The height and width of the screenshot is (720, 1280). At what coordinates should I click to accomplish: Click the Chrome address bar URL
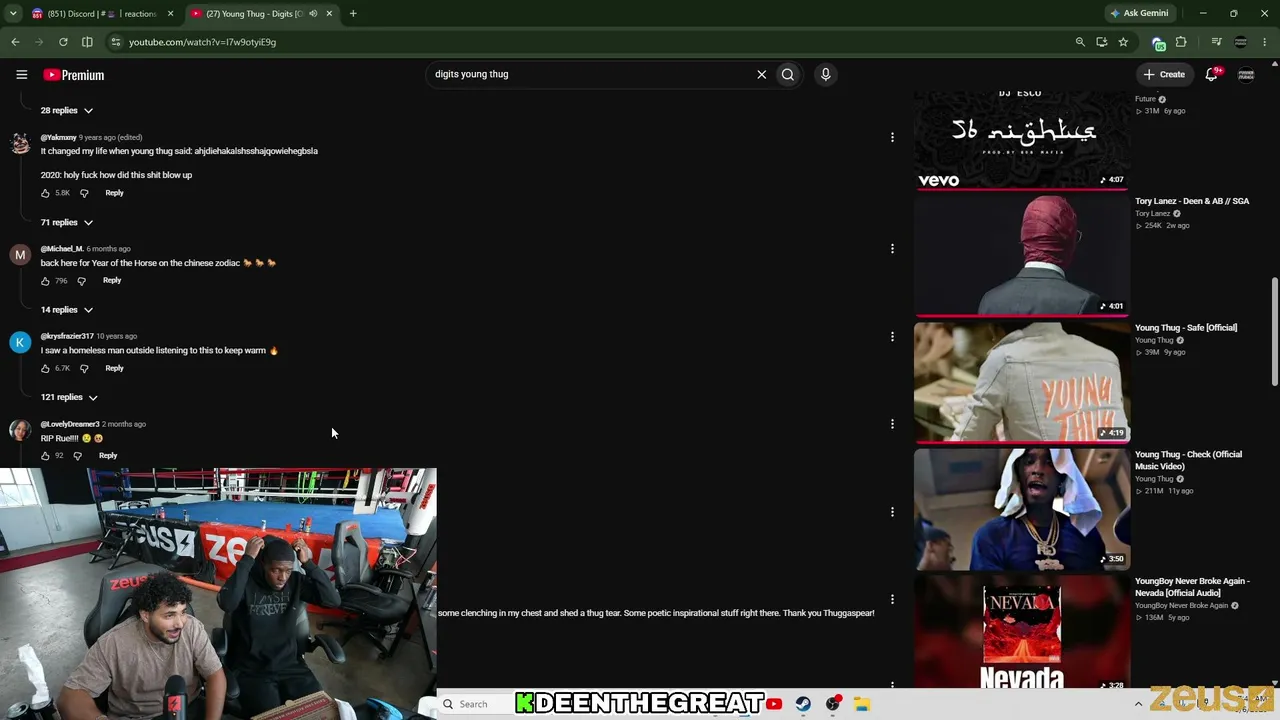203,42
